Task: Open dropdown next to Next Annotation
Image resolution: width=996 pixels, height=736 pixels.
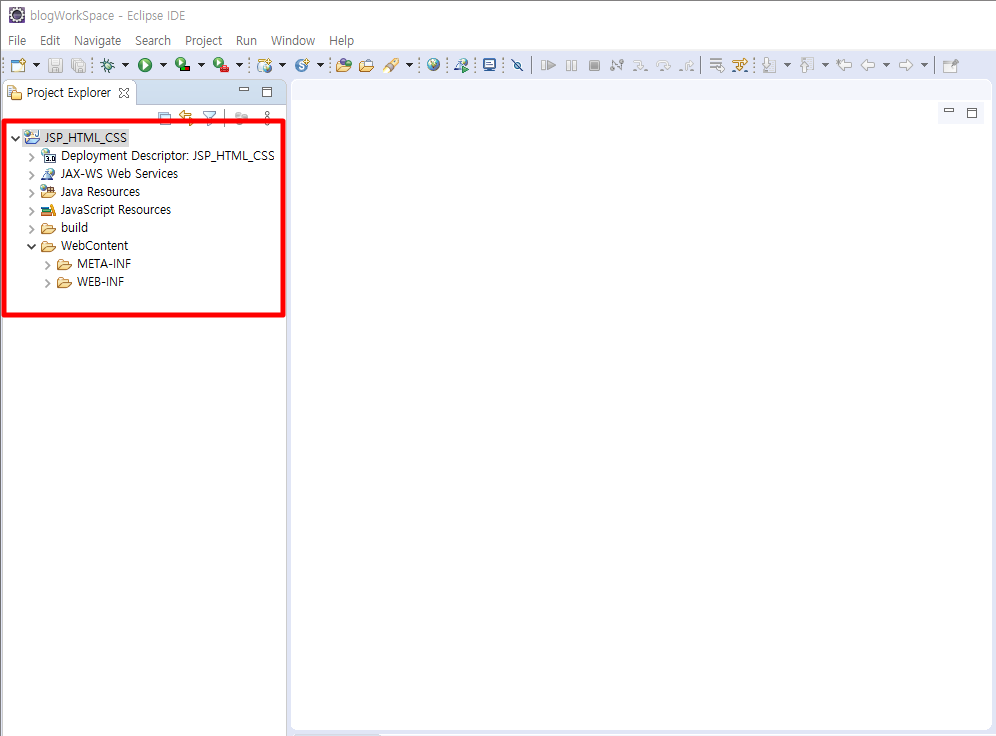Action: (x=788, y=65)
